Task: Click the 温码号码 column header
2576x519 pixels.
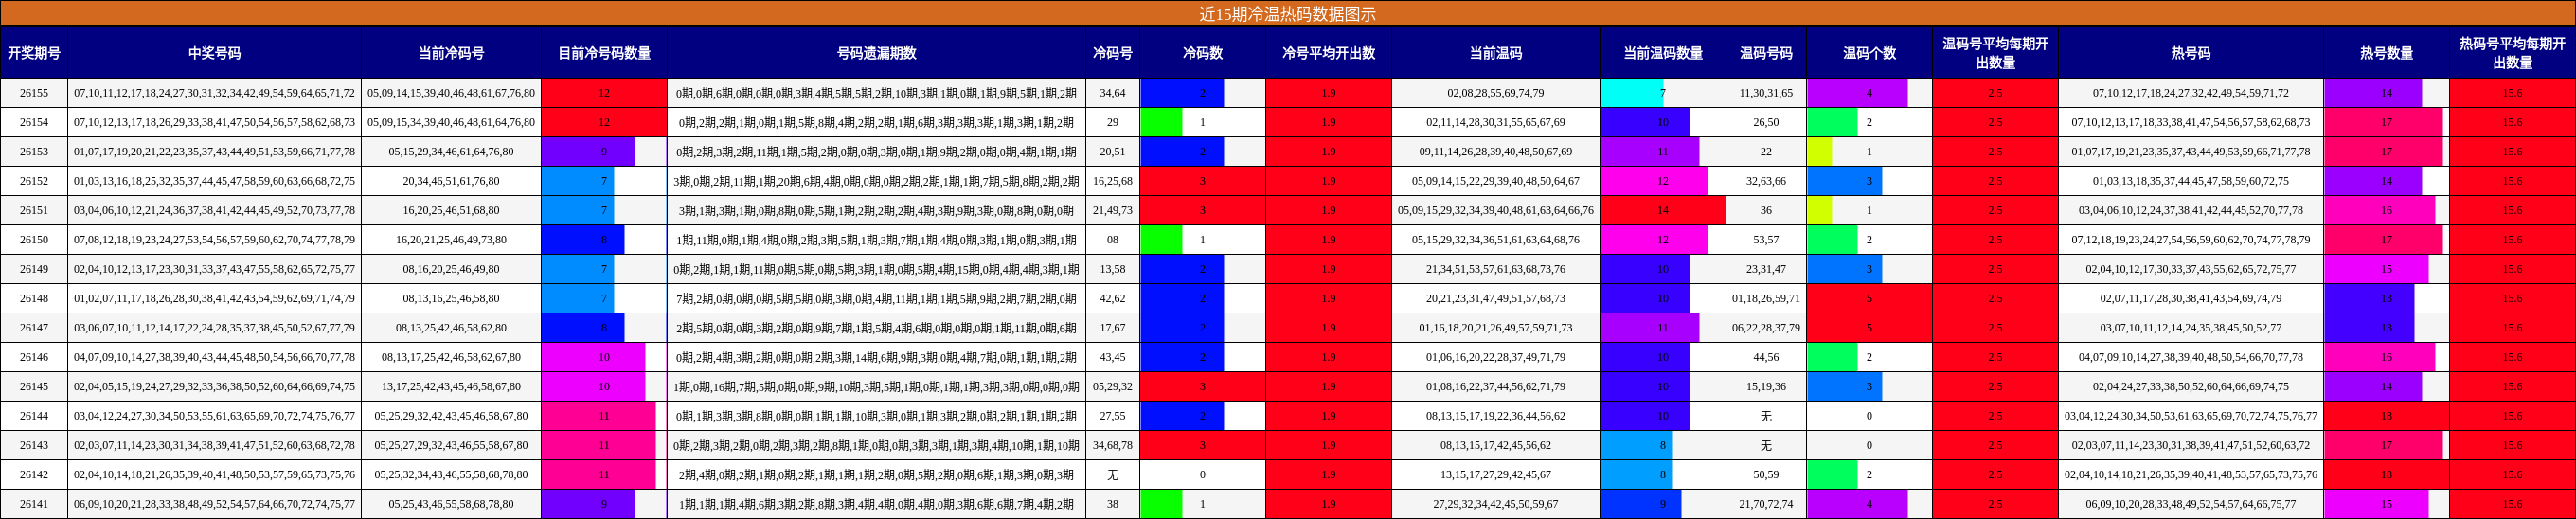Action: (1766, 53)
